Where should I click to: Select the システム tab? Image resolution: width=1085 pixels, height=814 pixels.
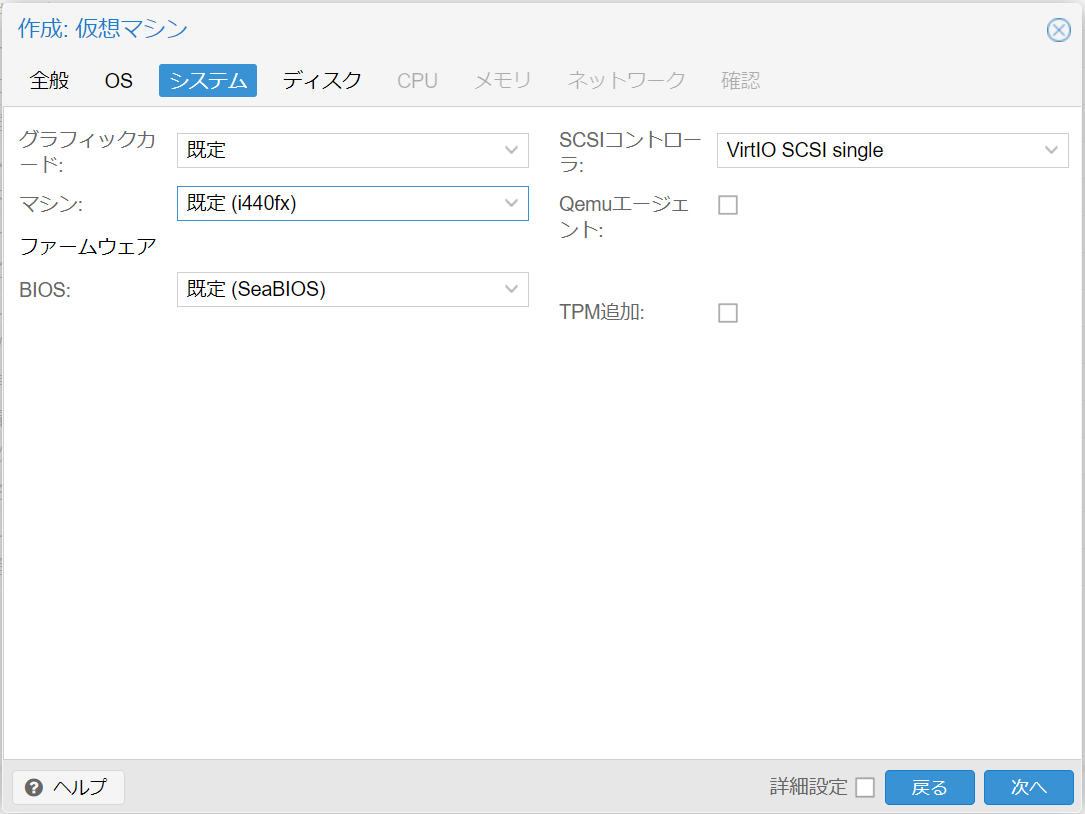(x=207, y=81)
